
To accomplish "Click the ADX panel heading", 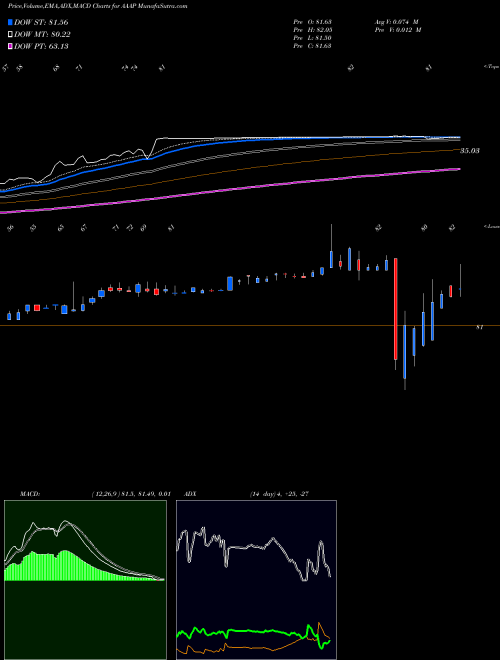I will [x=191, y=494].
